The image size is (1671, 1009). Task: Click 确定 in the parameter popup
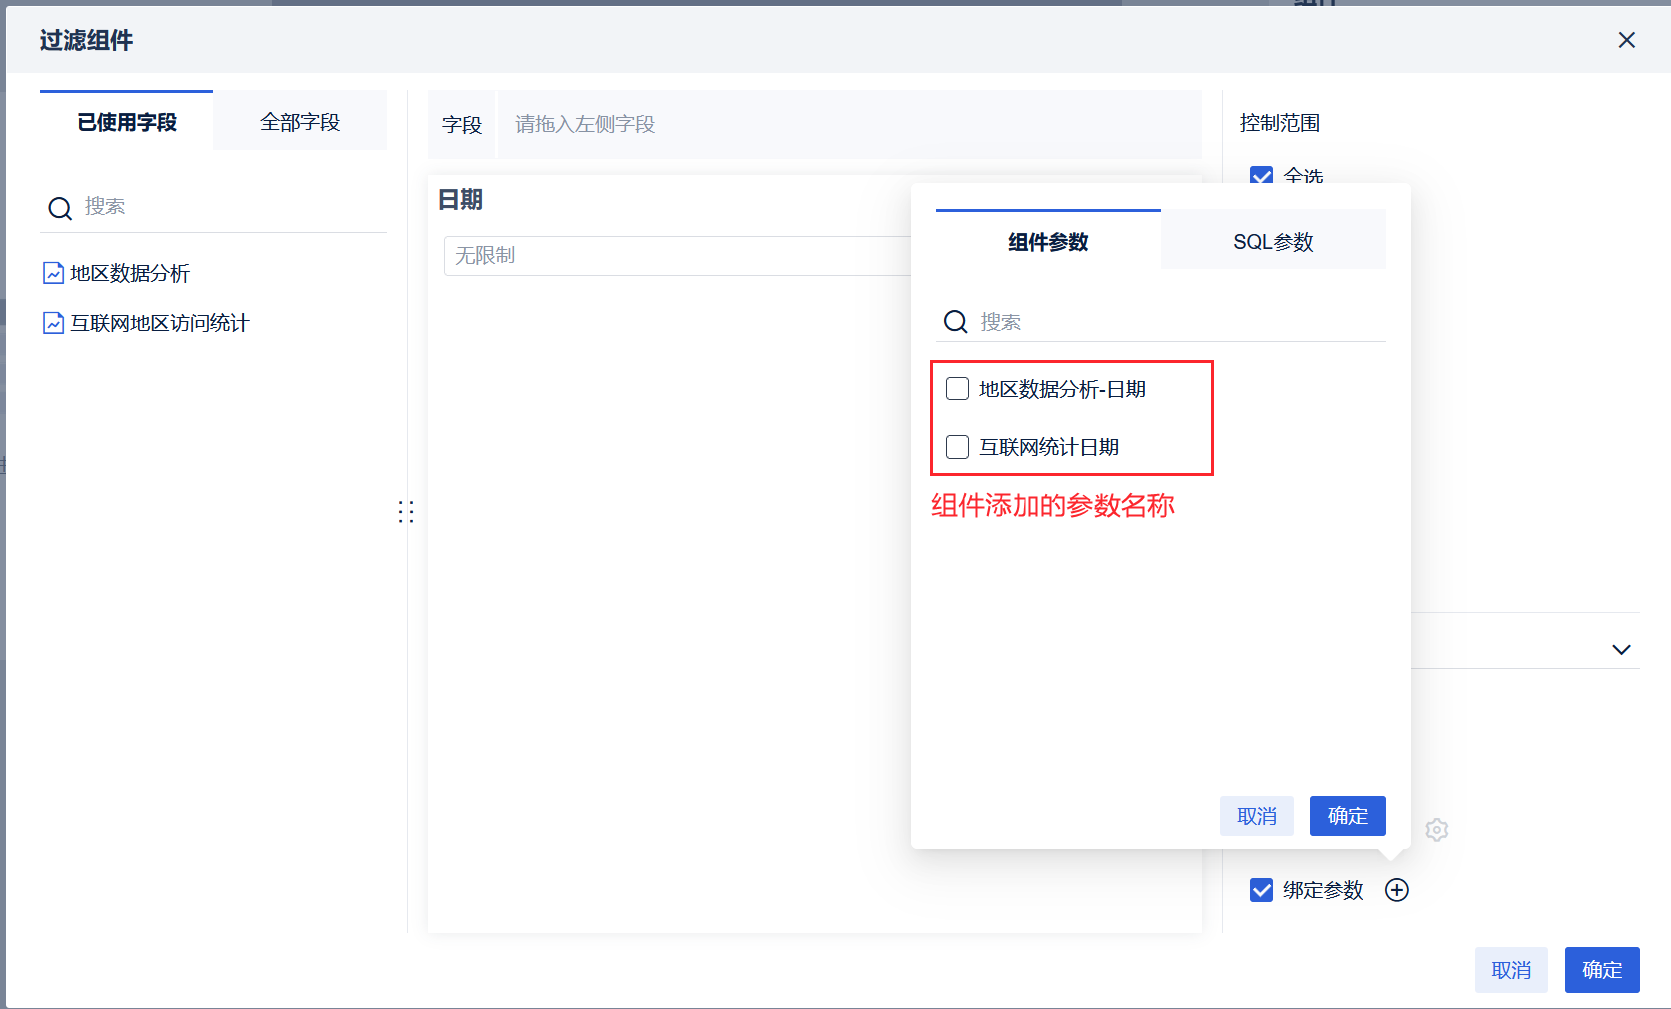(x=1348, y=816)
